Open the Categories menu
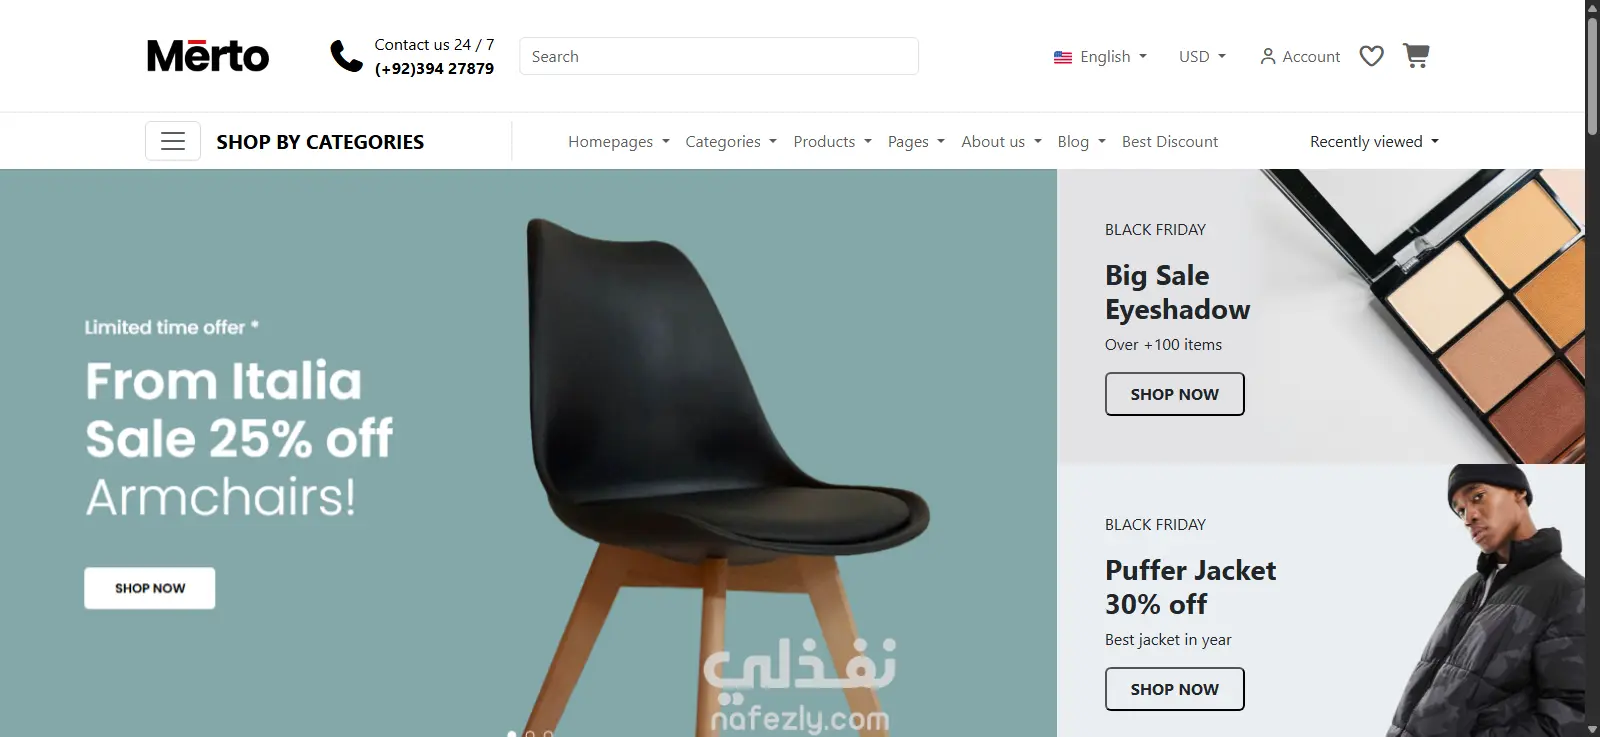The width and height of the screenshot is (1600, 737). pos(731,142)
